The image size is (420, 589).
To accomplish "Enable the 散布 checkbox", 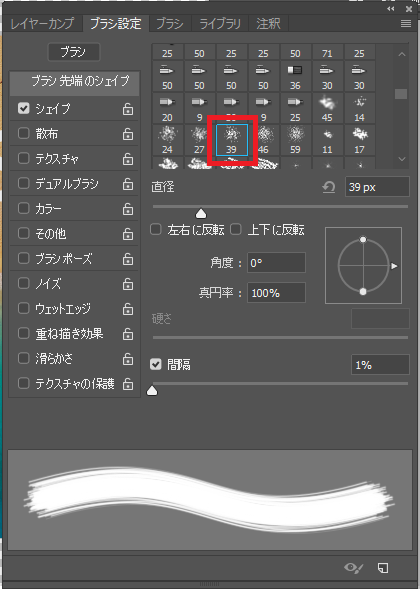I will tap(24, 133).
